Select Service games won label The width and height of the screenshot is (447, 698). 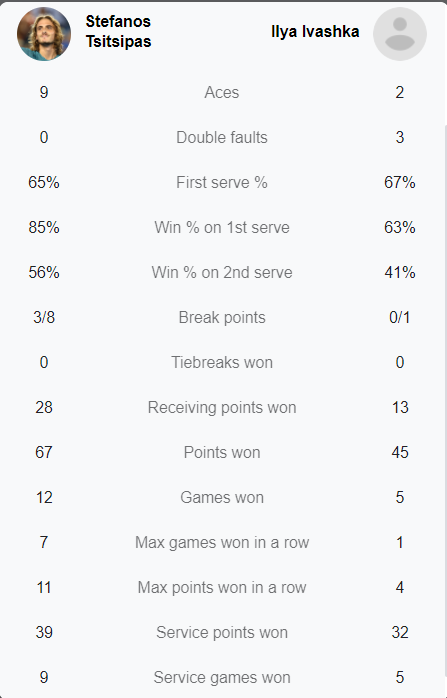click(x=222, y=677)
